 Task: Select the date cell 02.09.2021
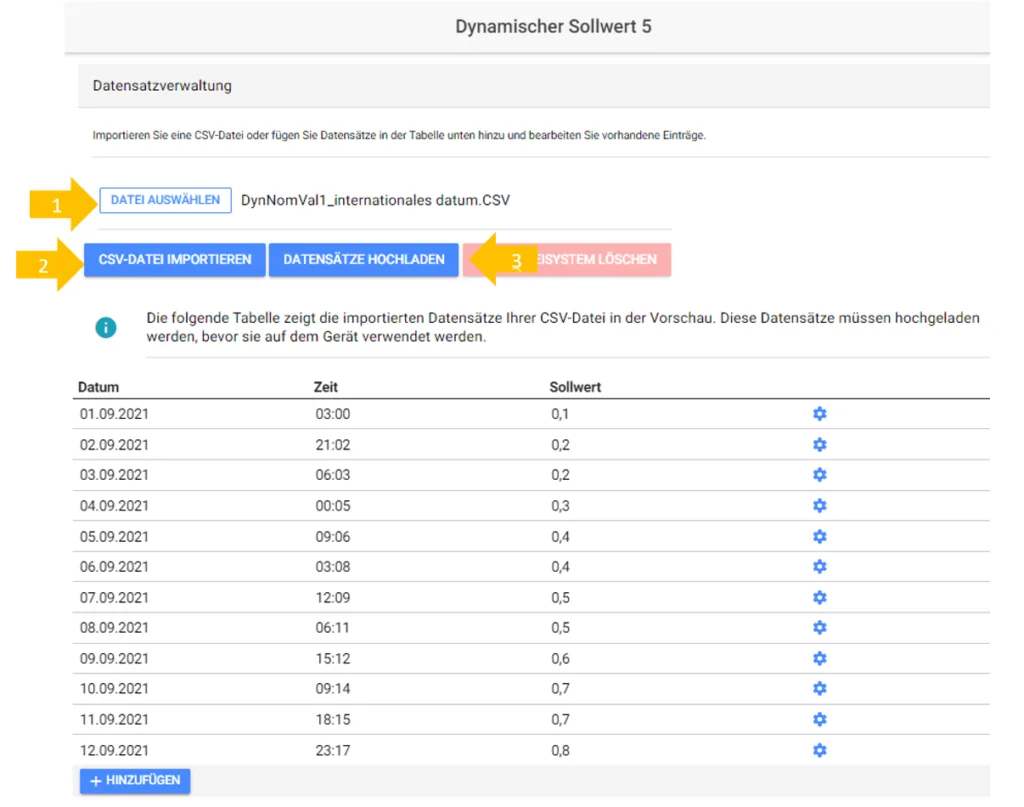coord(114,445)
